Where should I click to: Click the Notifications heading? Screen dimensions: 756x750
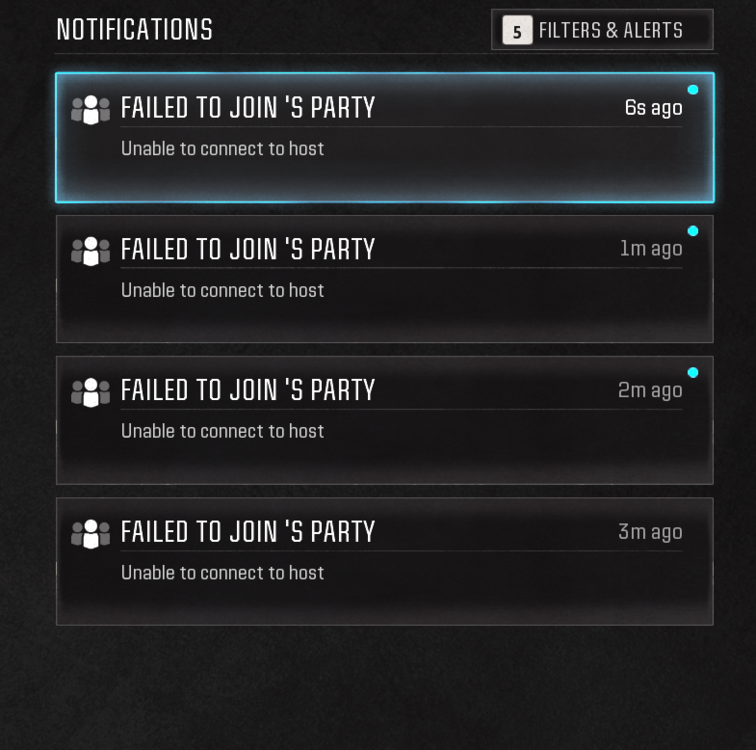pos(135,29)
